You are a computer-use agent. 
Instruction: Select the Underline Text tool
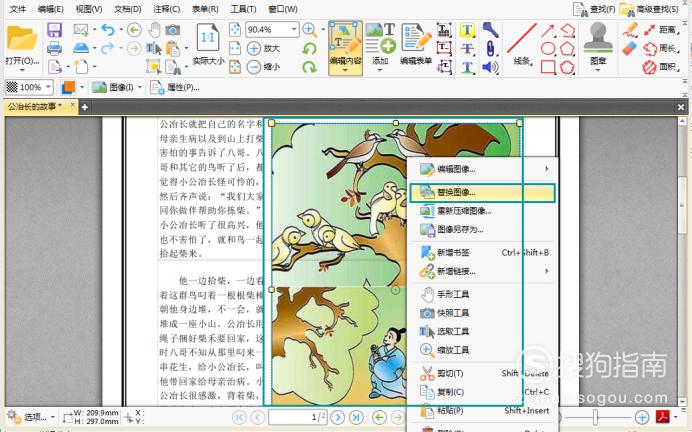[x=467, y=67]
